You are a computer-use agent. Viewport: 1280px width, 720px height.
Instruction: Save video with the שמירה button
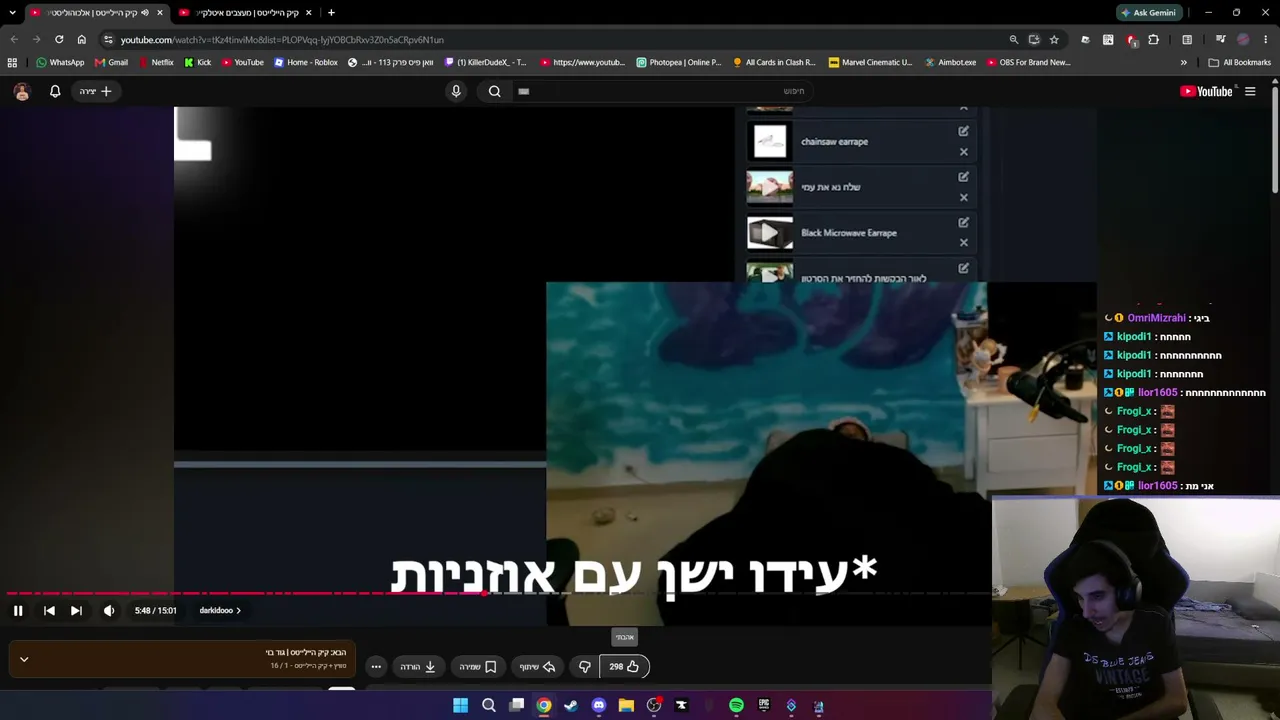click(477, 667)
